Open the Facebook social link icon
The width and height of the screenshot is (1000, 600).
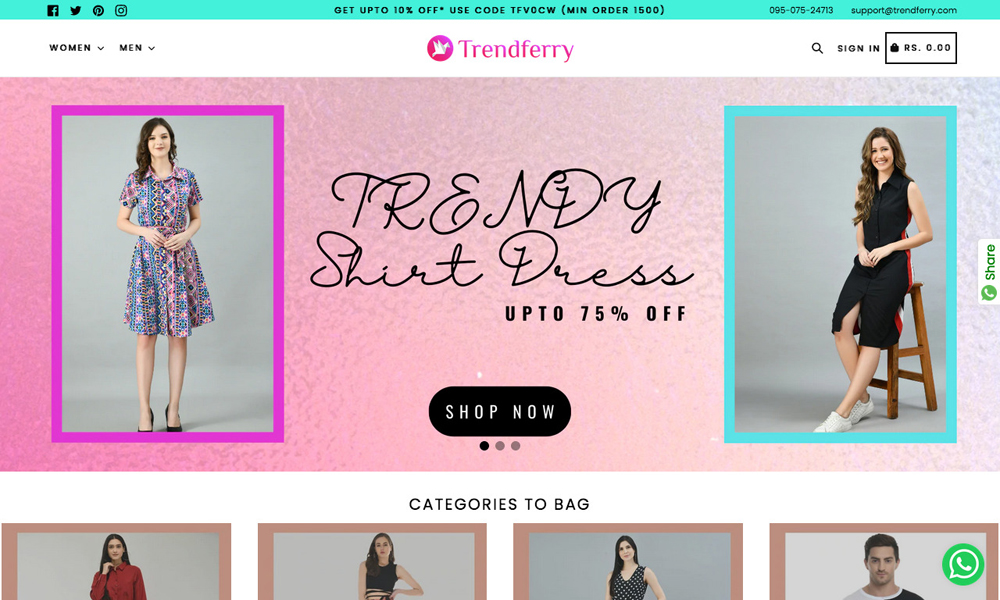click(53, 10)
